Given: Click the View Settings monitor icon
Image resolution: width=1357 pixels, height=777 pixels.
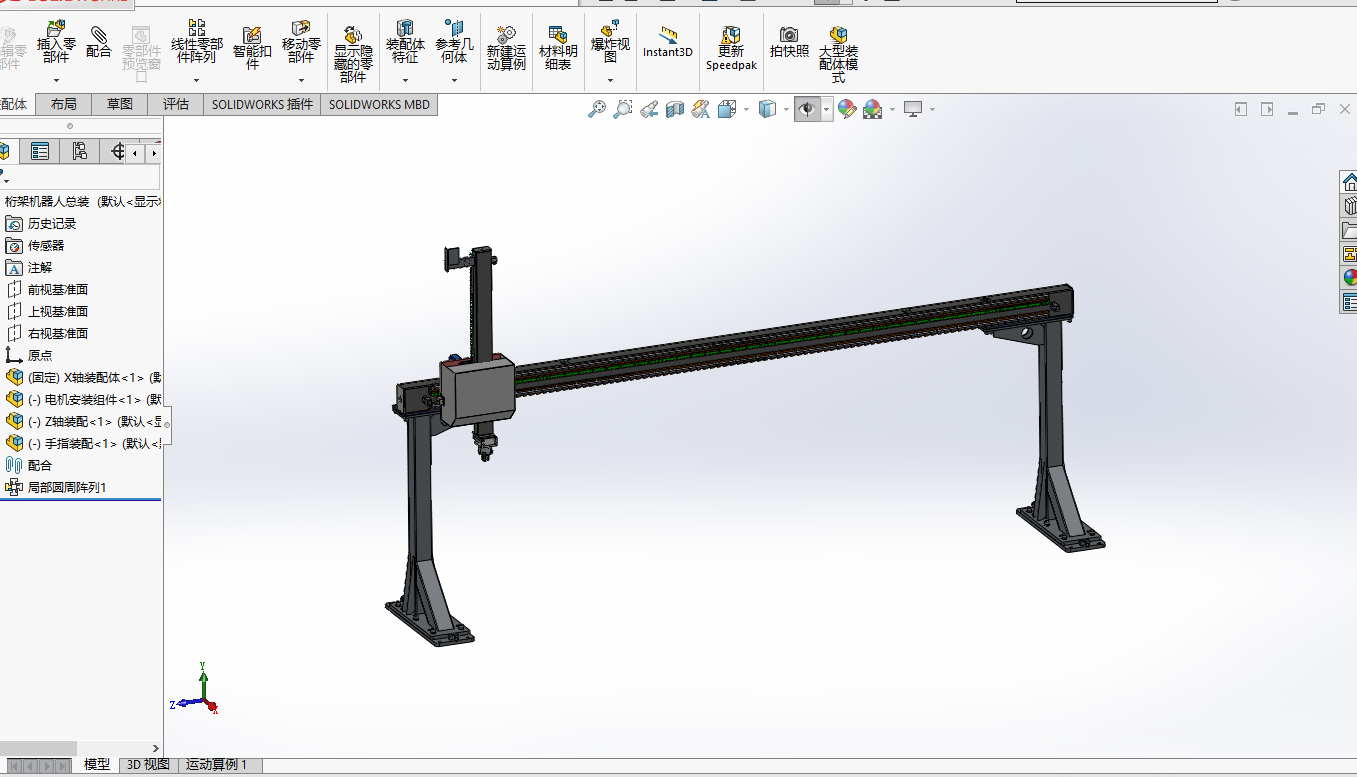Looking at the screenshot, I should [912, 109].
